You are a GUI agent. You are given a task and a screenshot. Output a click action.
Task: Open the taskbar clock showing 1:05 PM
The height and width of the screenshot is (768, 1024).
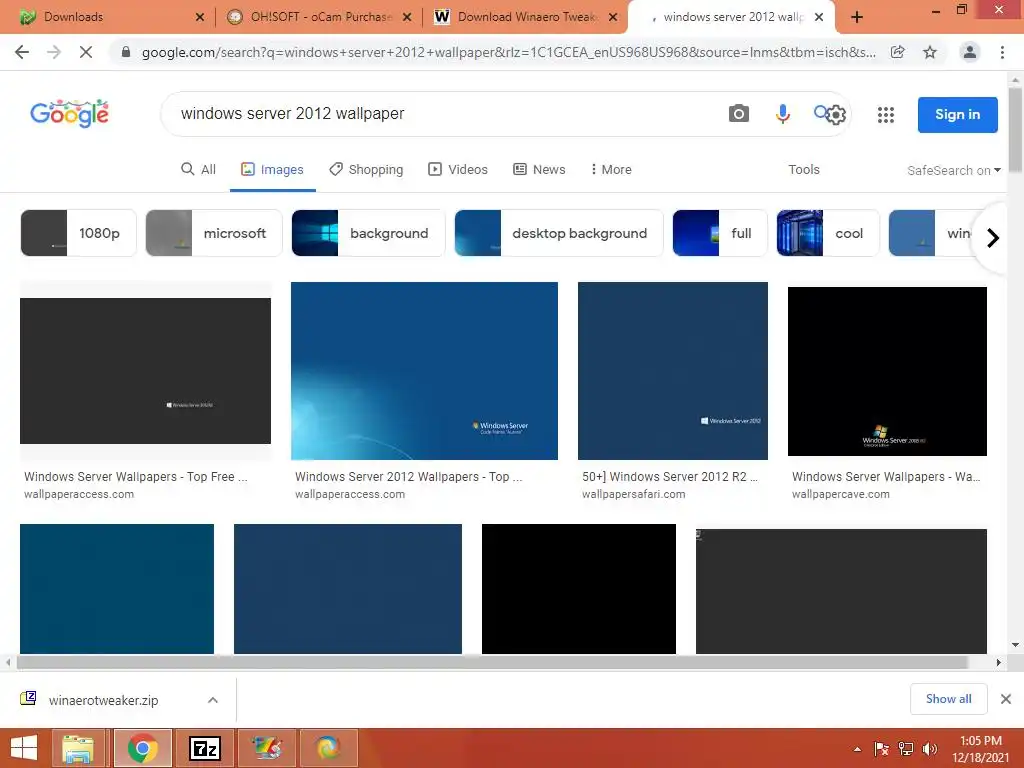[x=980, y=749]
